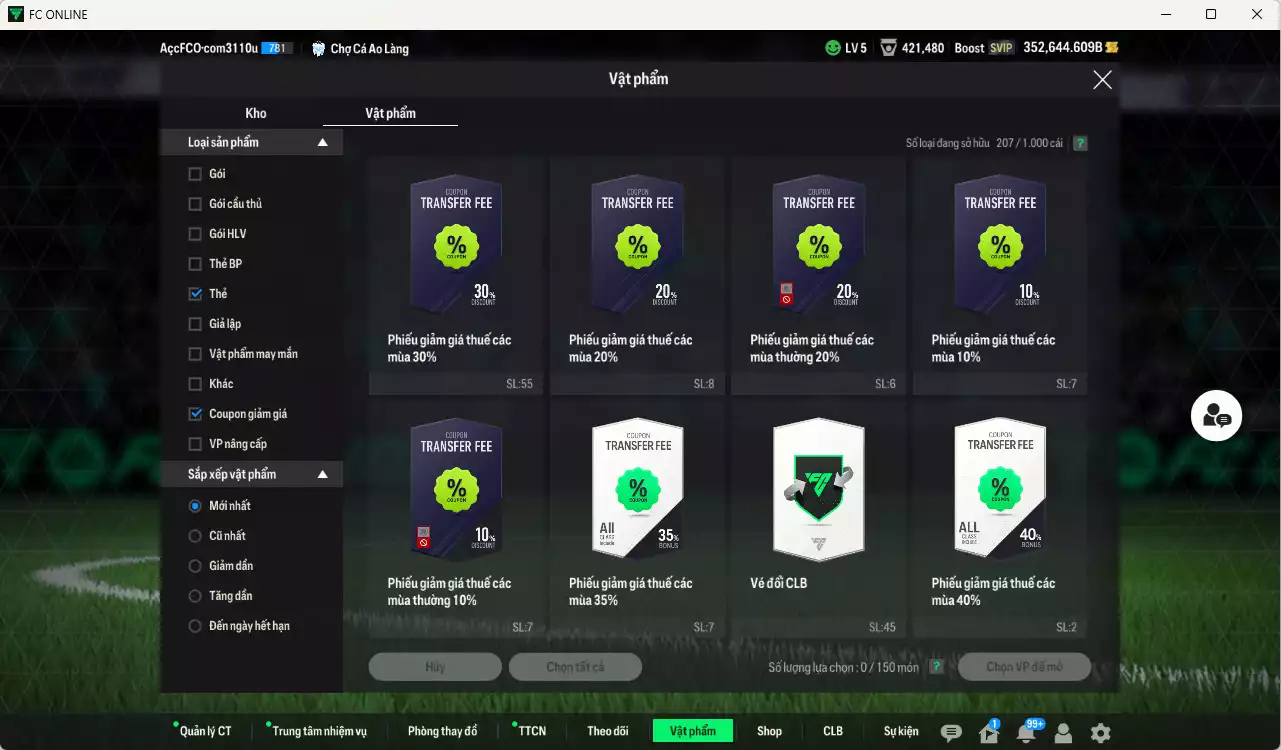The image size is (1281, 750).
Task: Tick the VP nâng cấp checkbox
Action: click(x=195, y=444)
